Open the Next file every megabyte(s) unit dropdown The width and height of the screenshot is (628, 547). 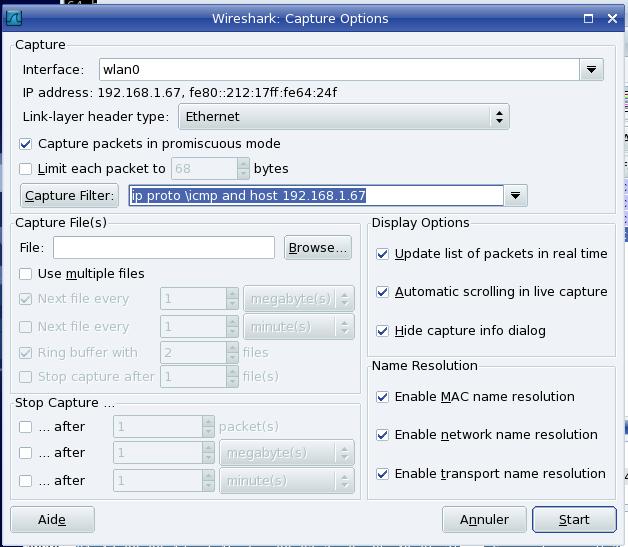(x=299, y=299)
